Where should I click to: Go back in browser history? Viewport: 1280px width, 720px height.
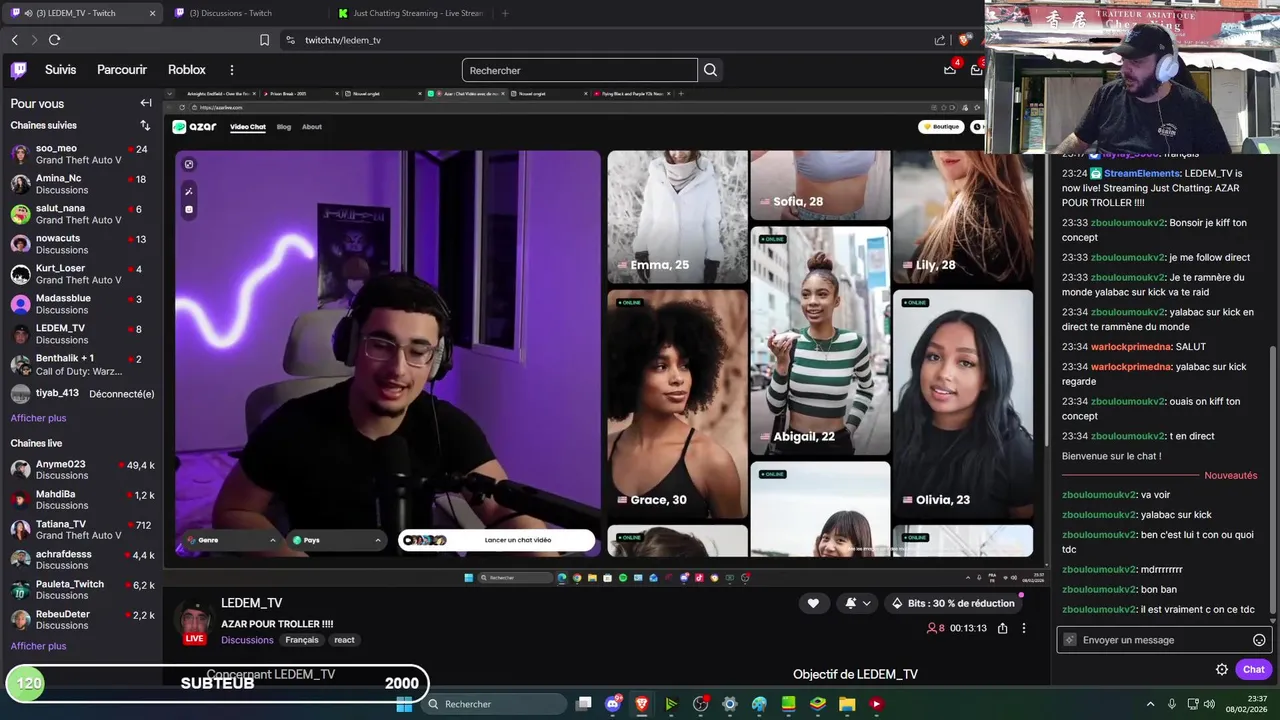pos(14,40)
